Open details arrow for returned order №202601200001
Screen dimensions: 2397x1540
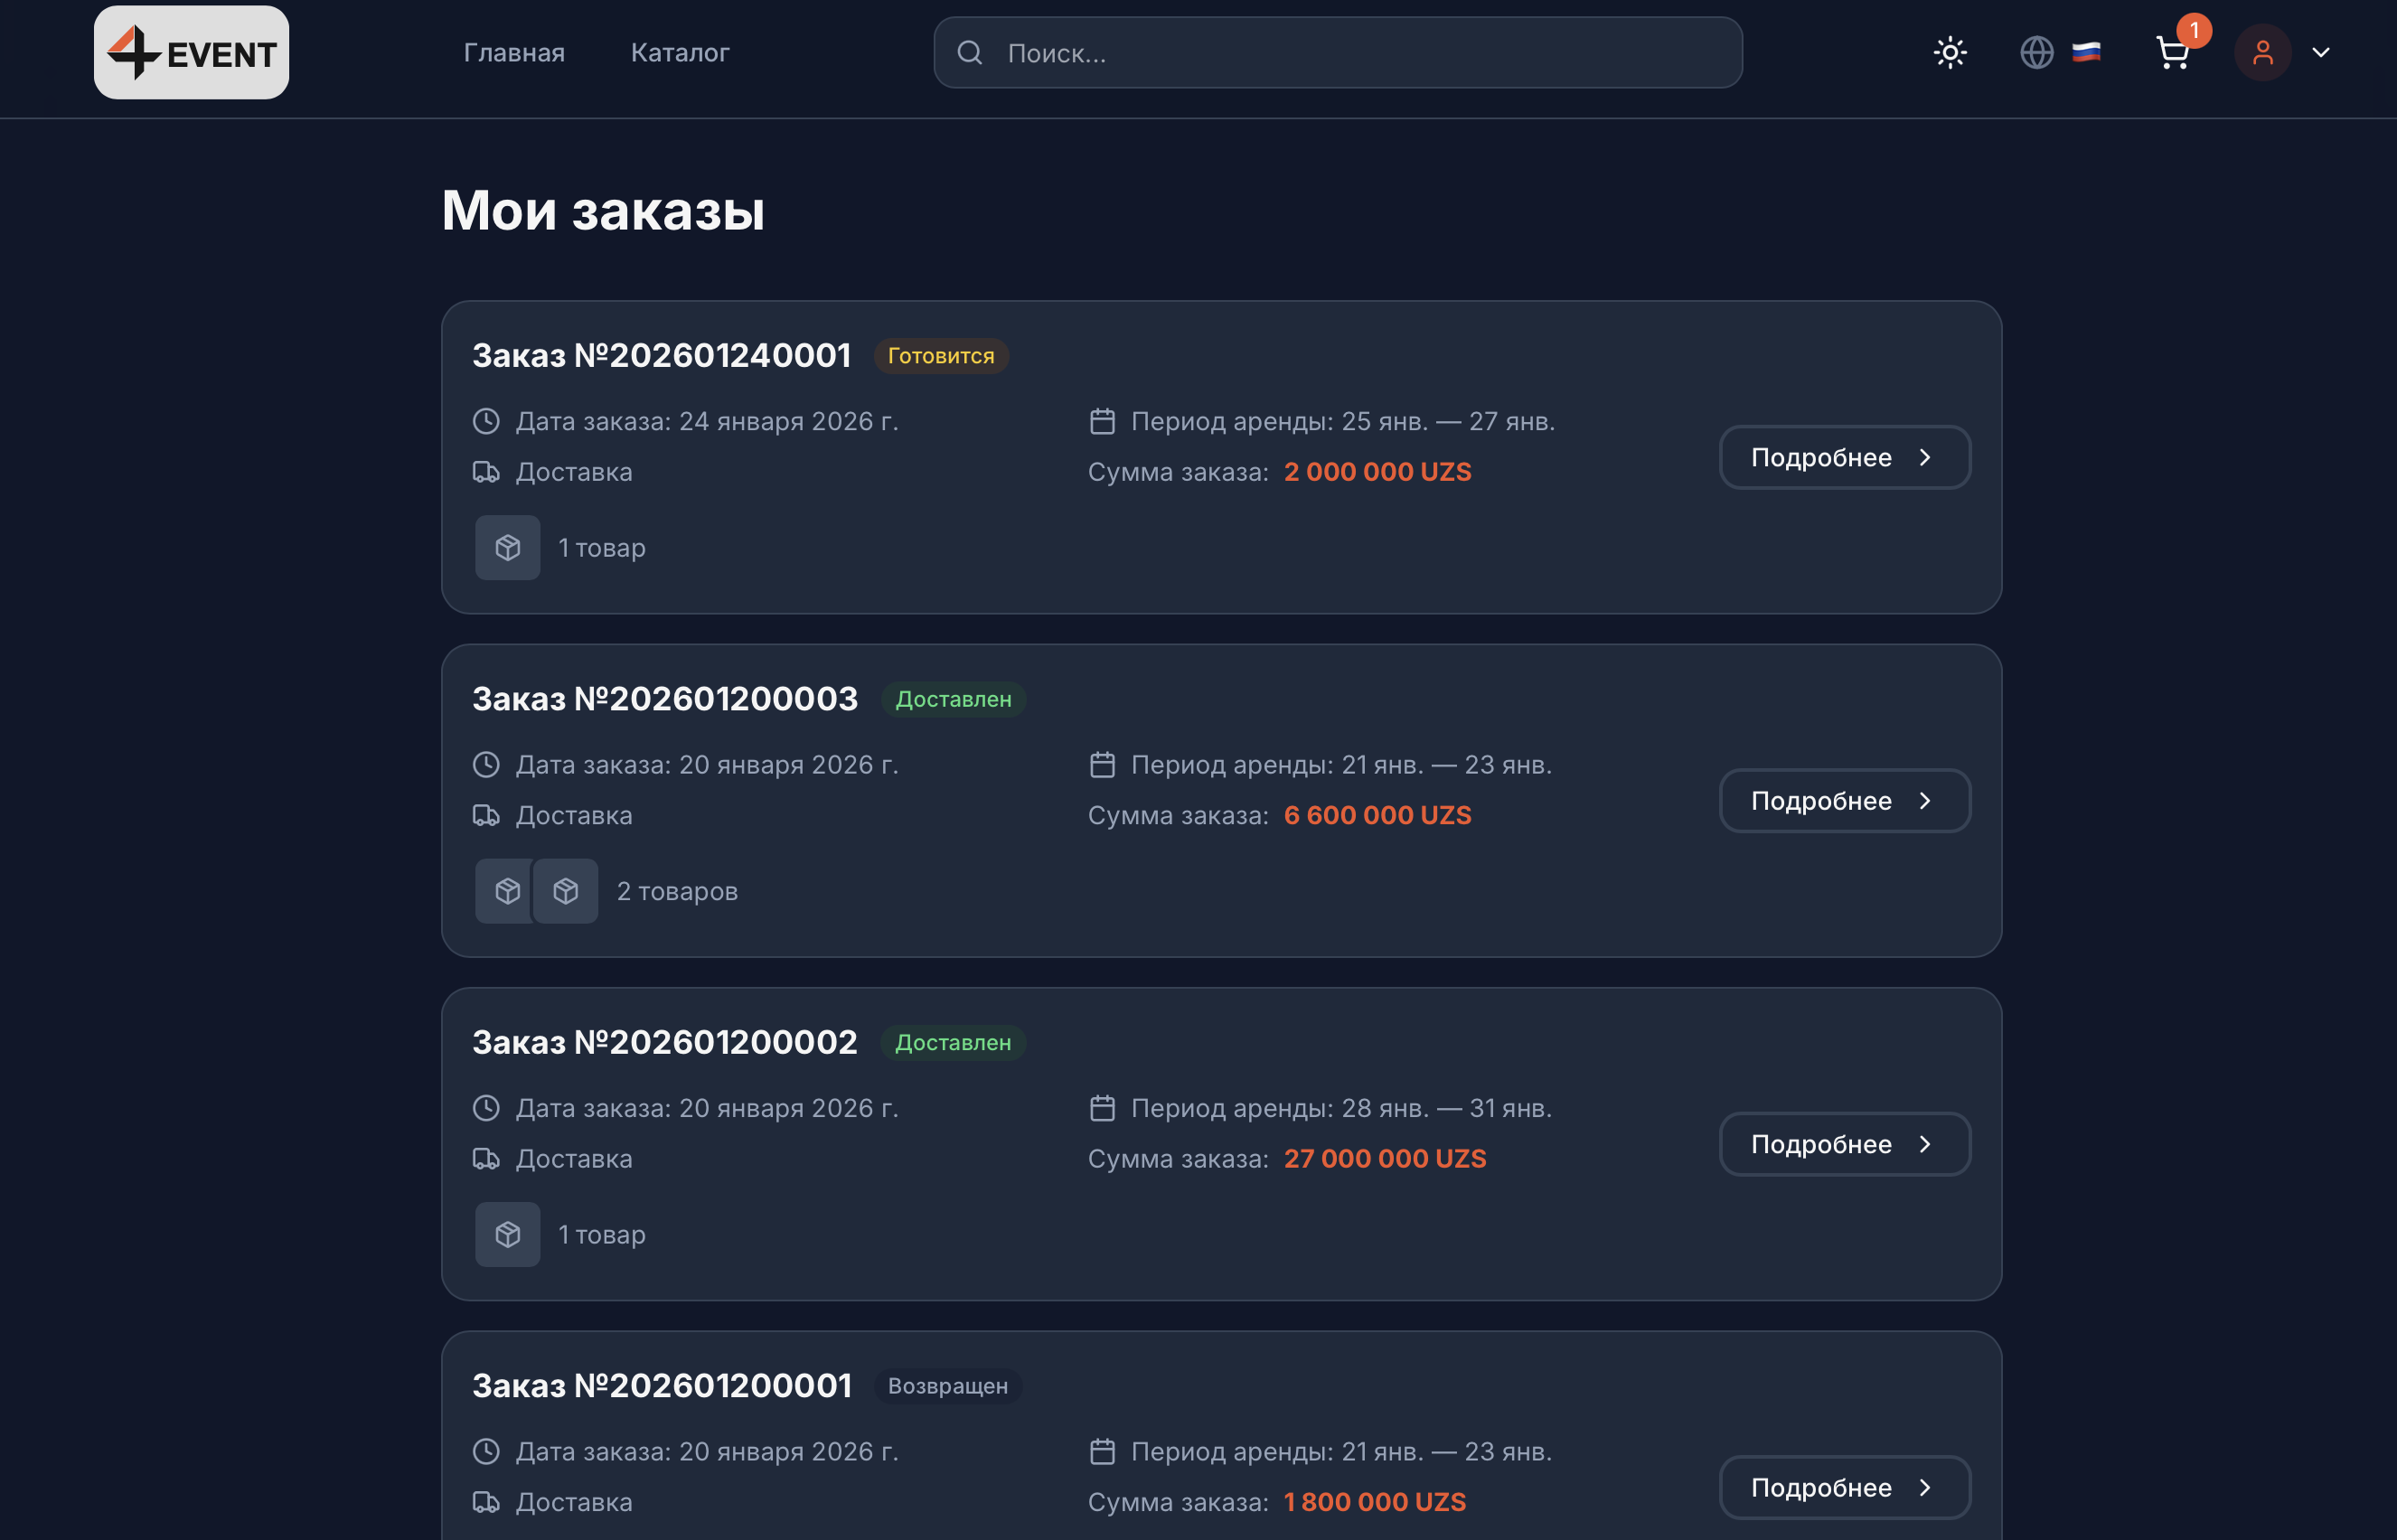tap(1925, 1487)
